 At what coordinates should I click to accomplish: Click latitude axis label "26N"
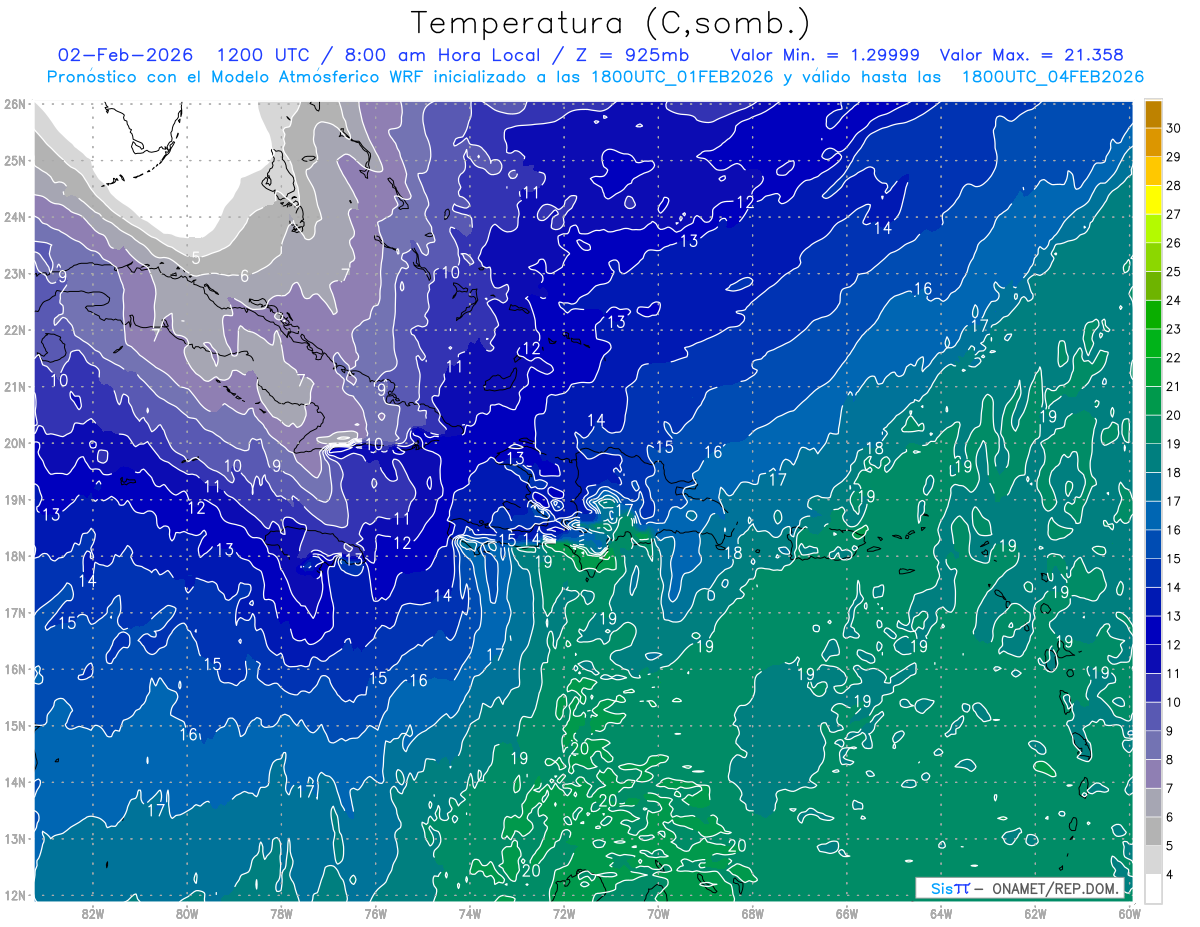pyautogui.click(x=14, y=104)
